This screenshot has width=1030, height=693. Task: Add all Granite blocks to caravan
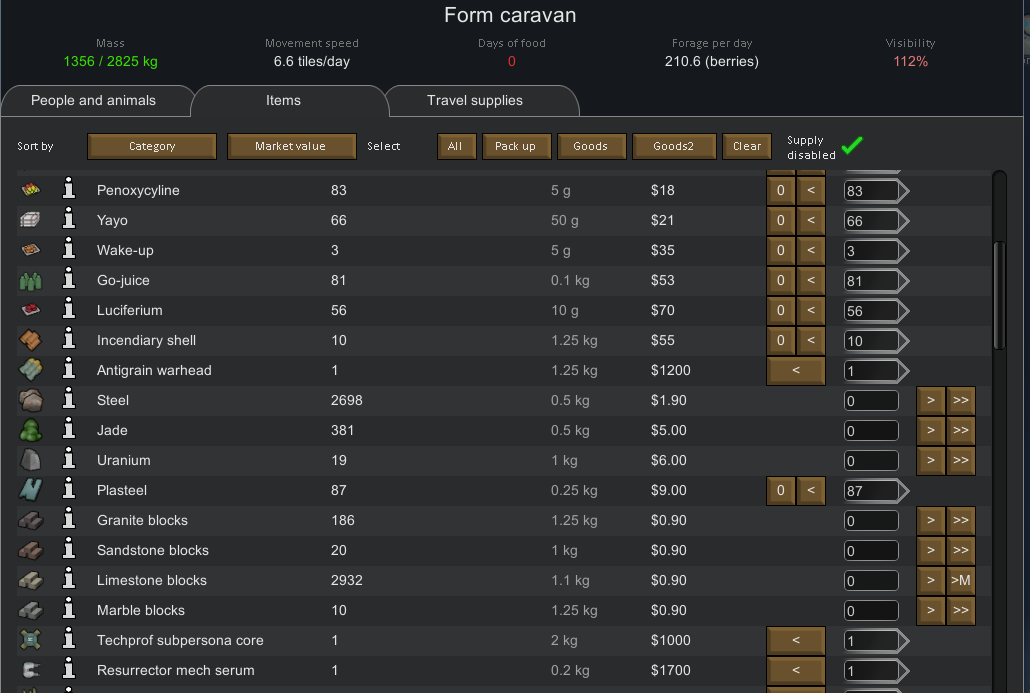960,520
